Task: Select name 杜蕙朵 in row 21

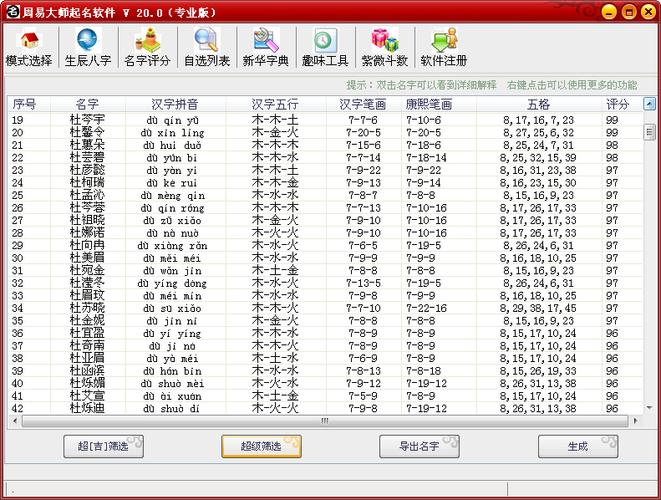Action: click(87, 145)
